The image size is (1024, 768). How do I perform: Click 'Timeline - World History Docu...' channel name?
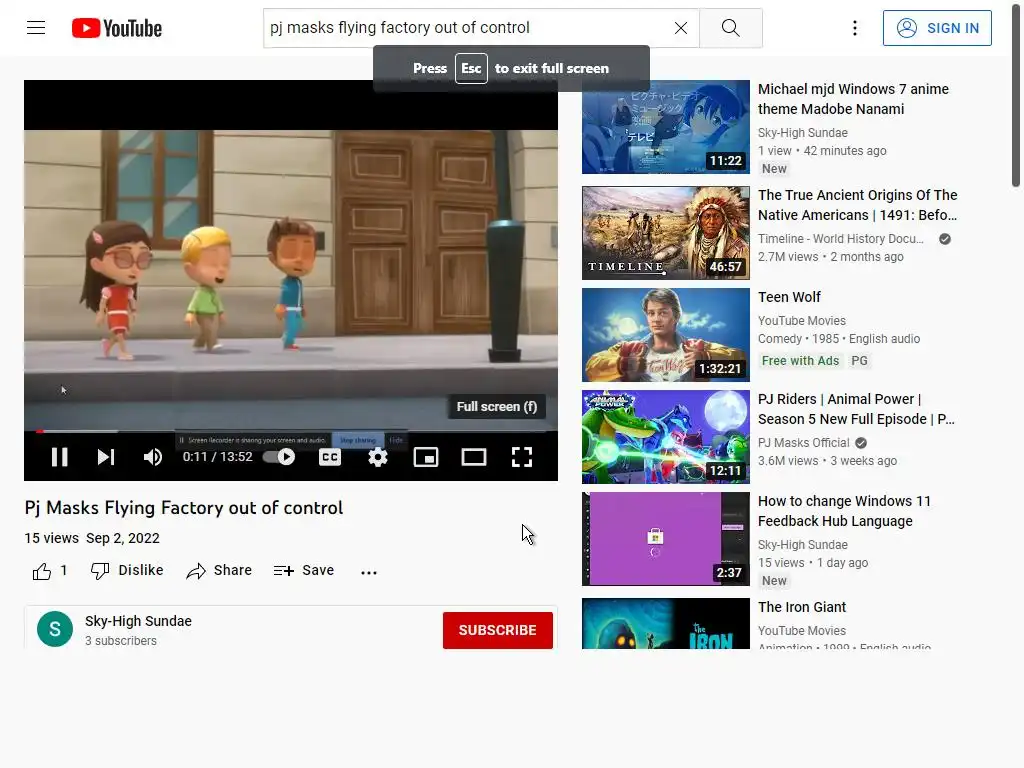pyautogui.click(x=840, y=239)
